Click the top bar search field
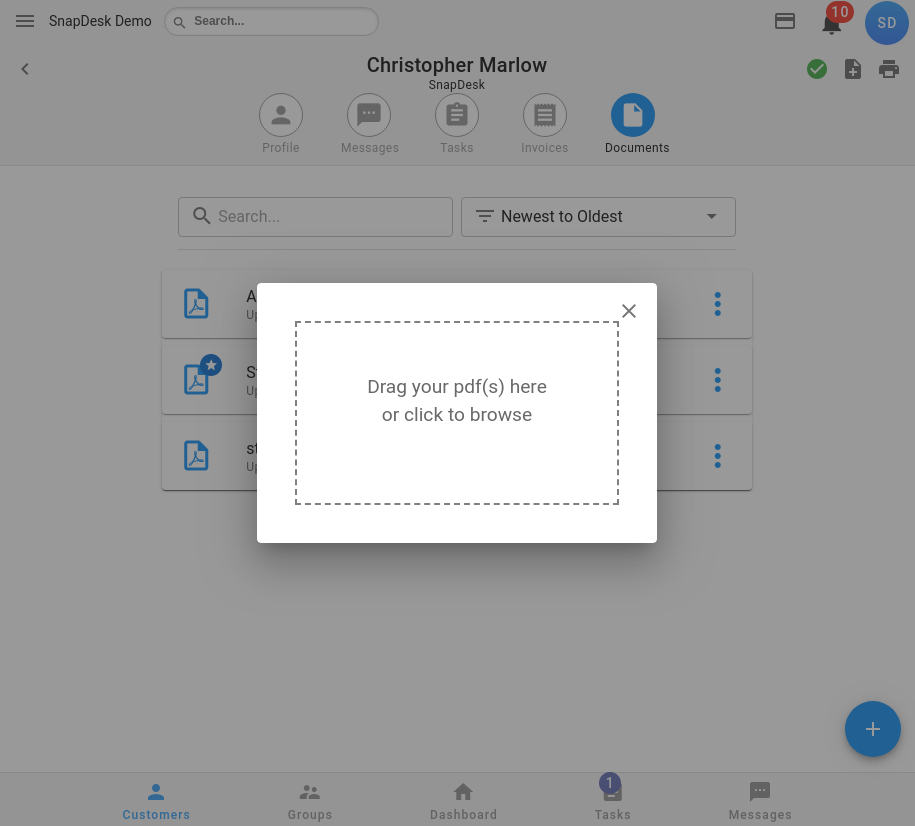The width and height of the screenshot is (915, 826). pos(271,22)
